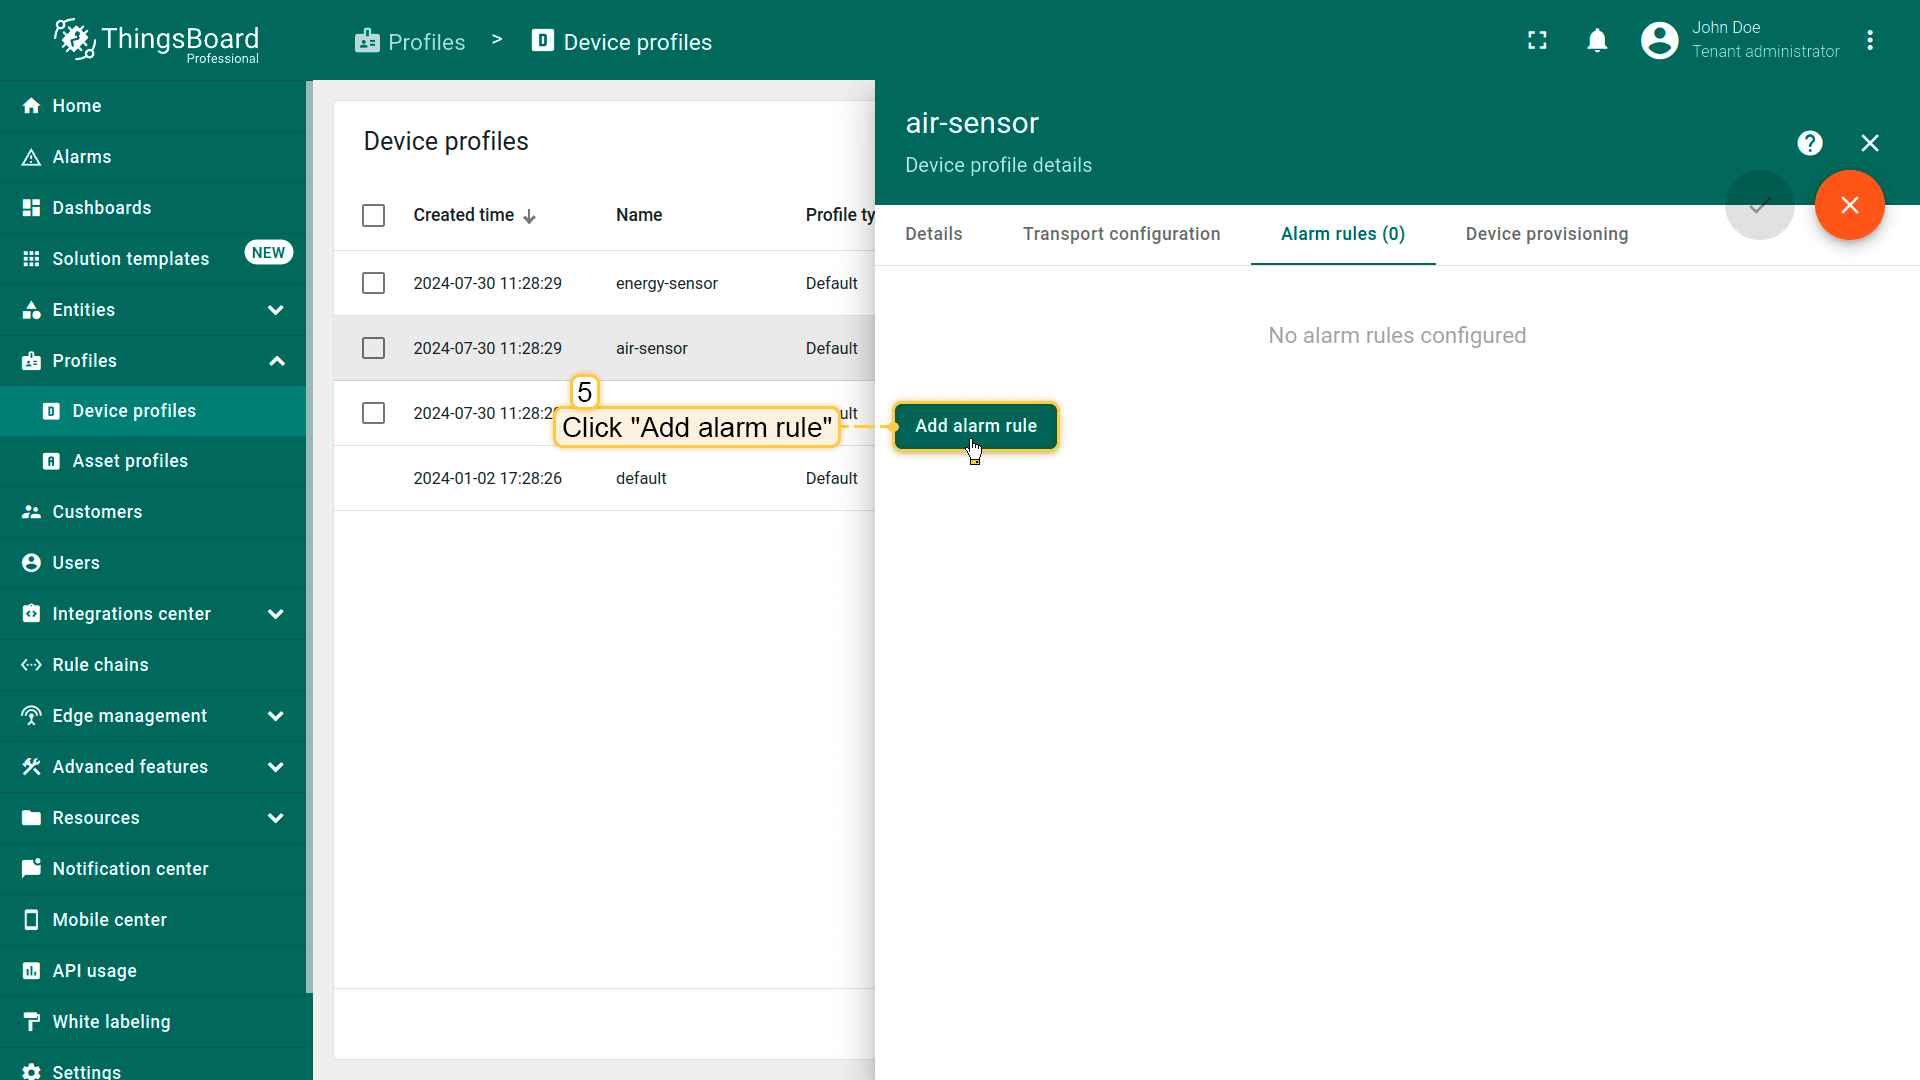1920x1080 pixels.
Task: Open the three-dot more options menu
Action: pyautogui.click(x=1869, y=40)
